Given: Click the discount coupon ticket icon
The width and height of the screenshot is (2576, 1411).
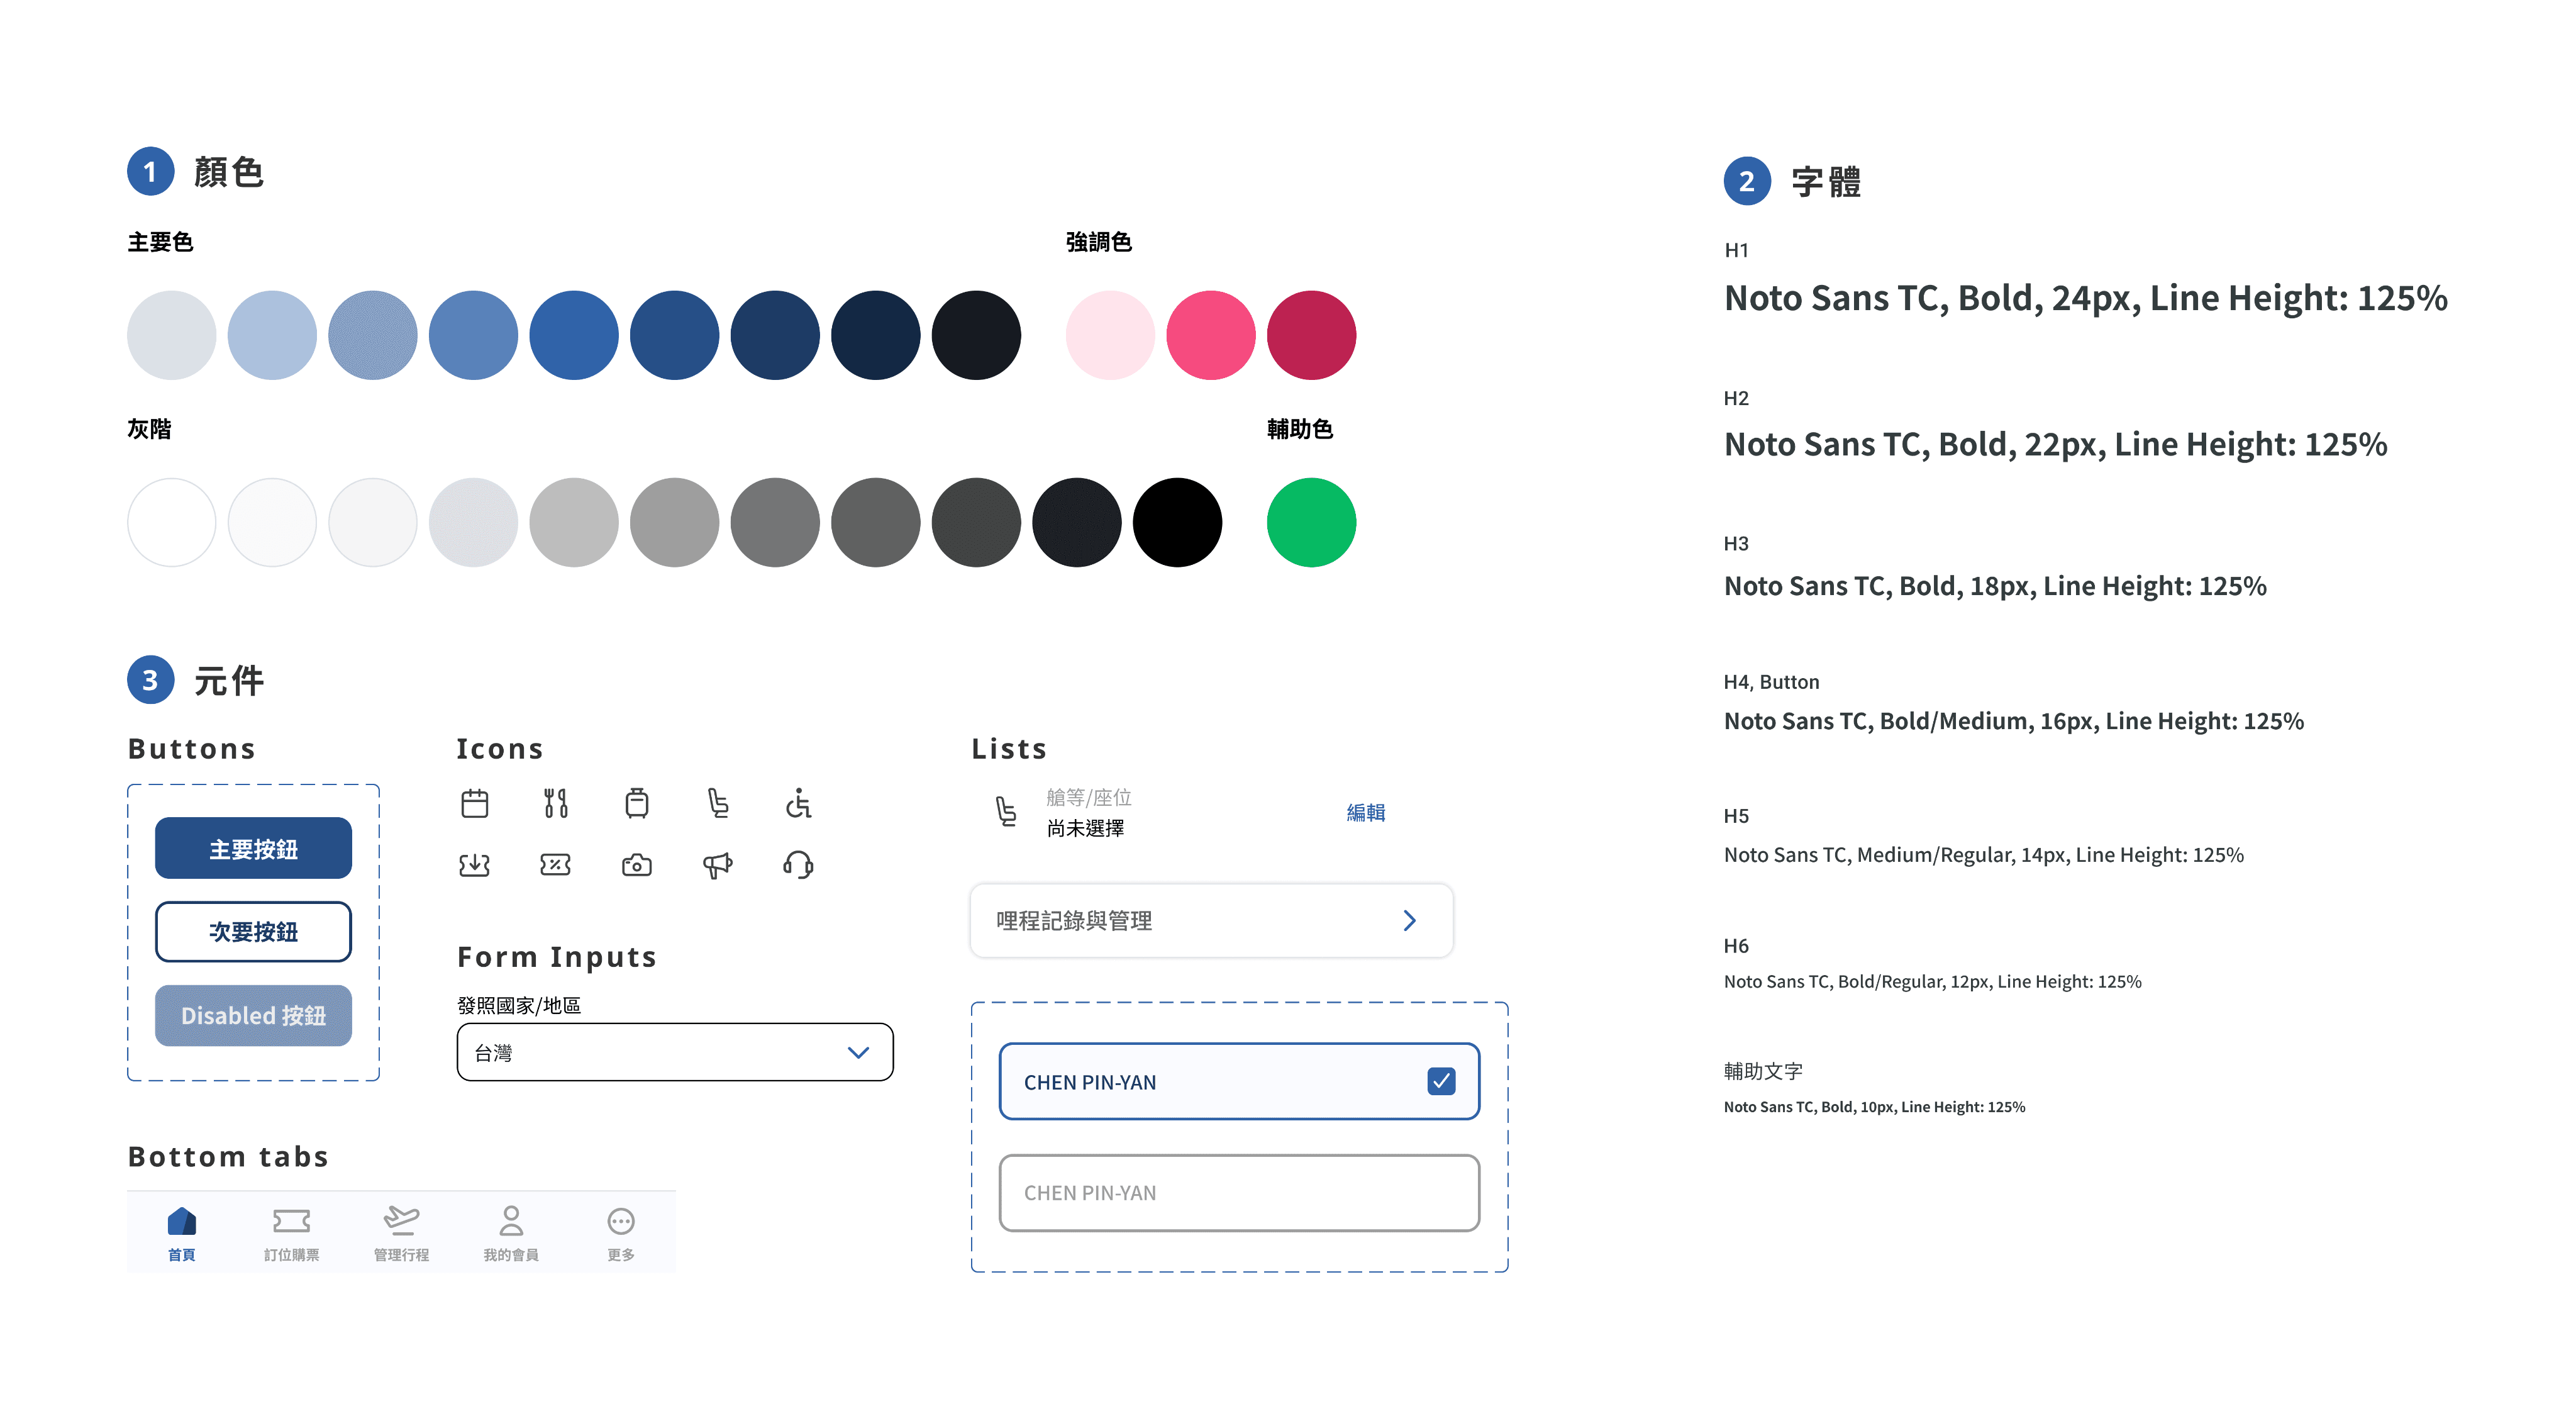Looking at the screenshot, I should pyautogui.click(x=556, y=865).
